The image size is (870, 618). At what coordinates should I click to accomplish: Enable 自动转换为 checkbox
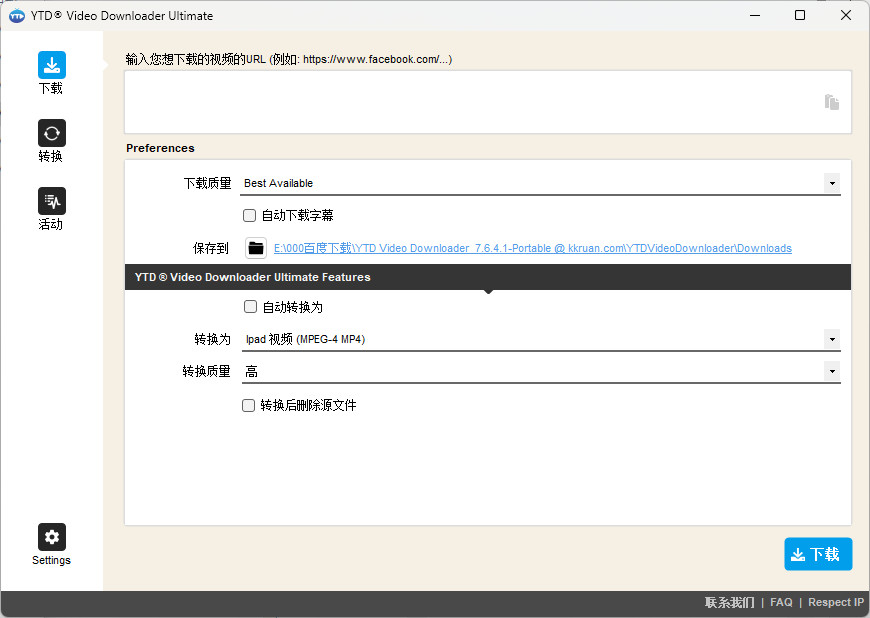coord(250,307)
